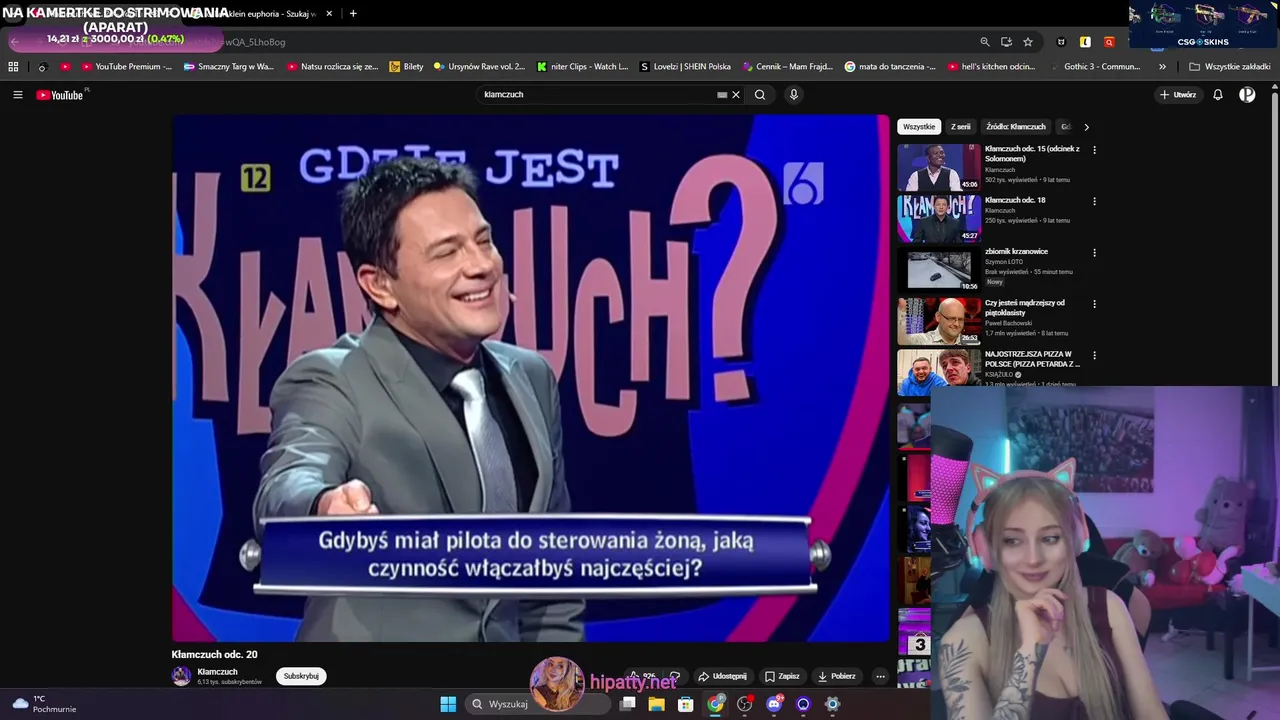The width and height of the screenshot is (1280, 720).
Task: Open the browser zoom magnifier icon
Action: (x=985, y=42)
